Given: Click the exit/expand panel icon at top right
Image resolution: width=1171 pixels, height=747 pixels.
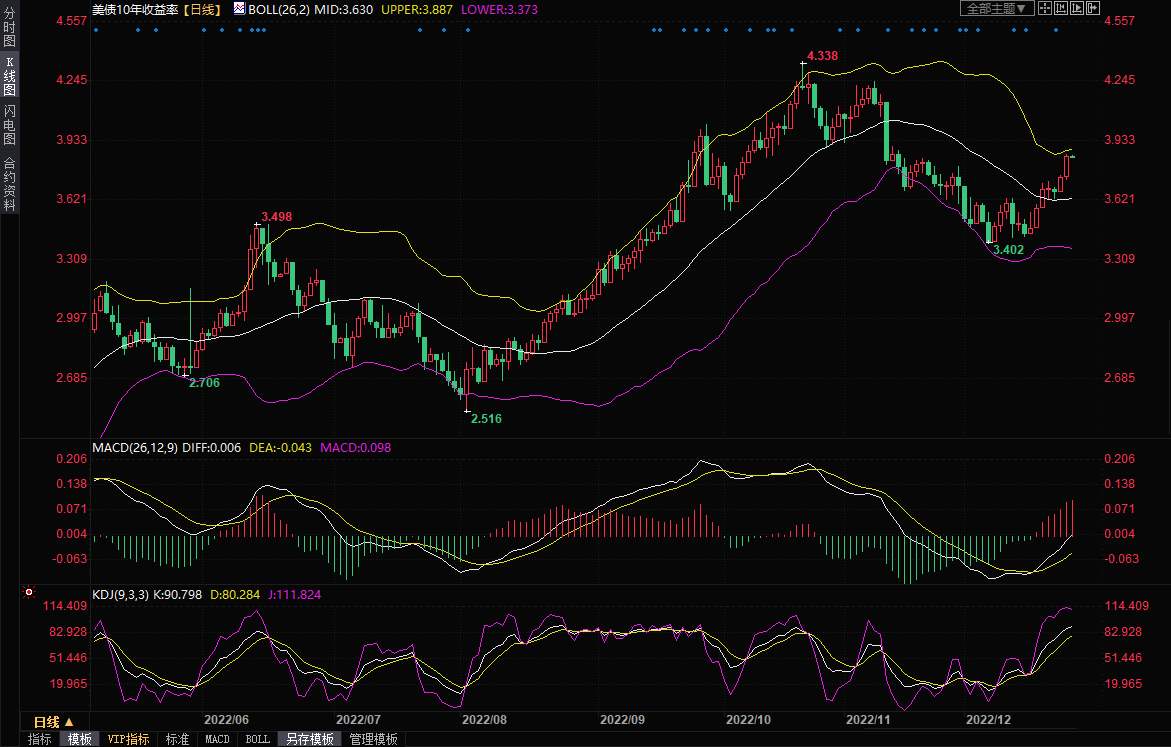Looking at the screenshot, I should (1093, 8).
